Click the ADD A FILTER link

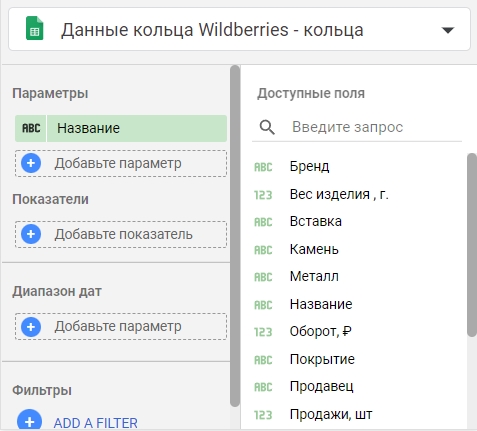click(96, 423)
